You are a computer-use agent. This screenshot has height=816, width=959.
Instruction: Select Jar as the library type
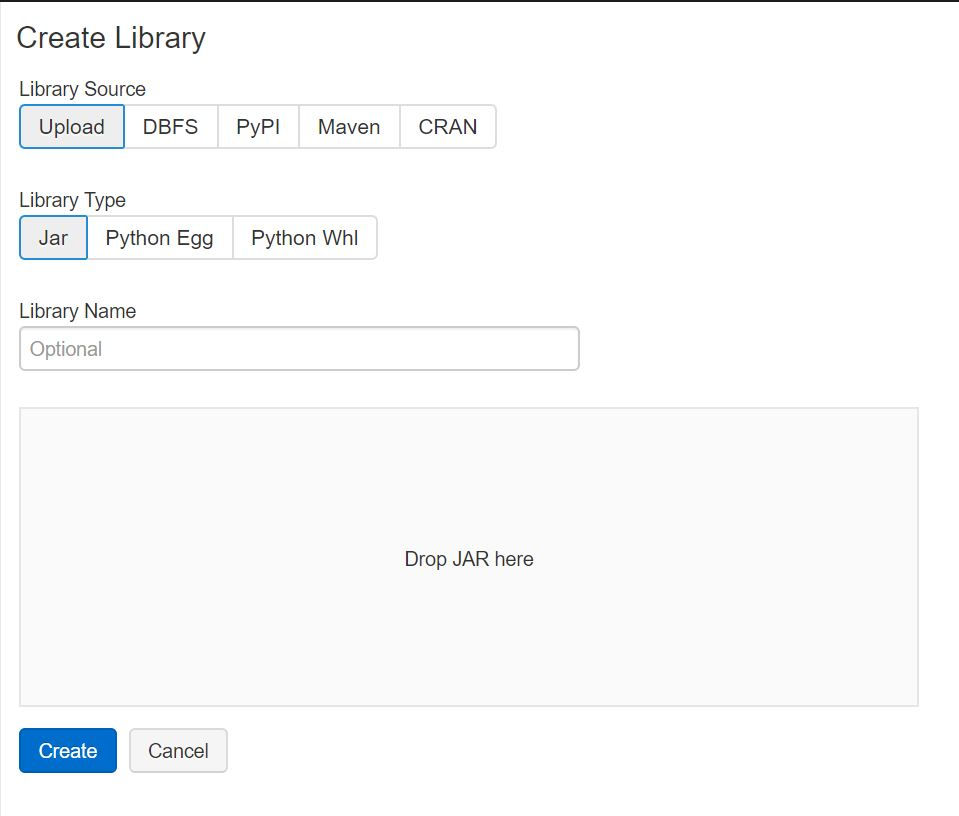(52, 237)
